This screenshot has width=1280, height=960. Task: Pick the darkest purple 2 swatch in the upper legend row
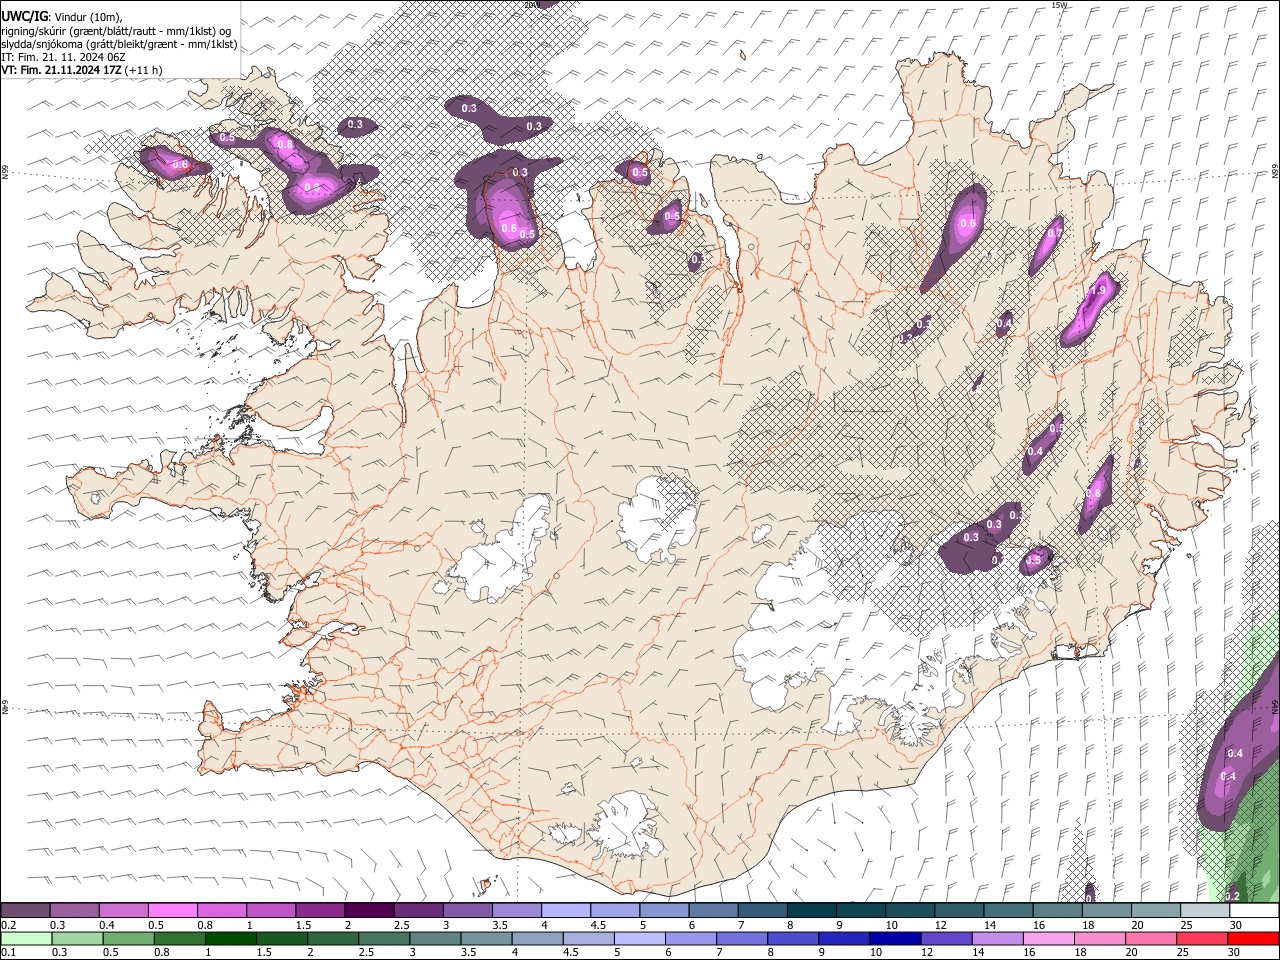[369, 910]
